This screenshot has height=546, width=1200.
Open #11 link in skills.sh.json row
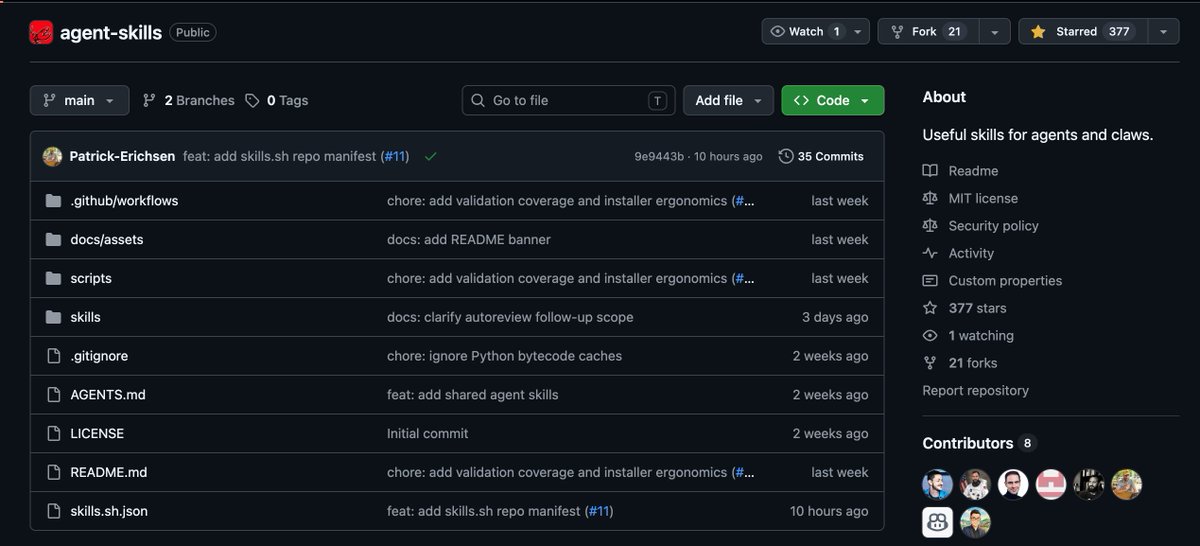click(599, 511)
